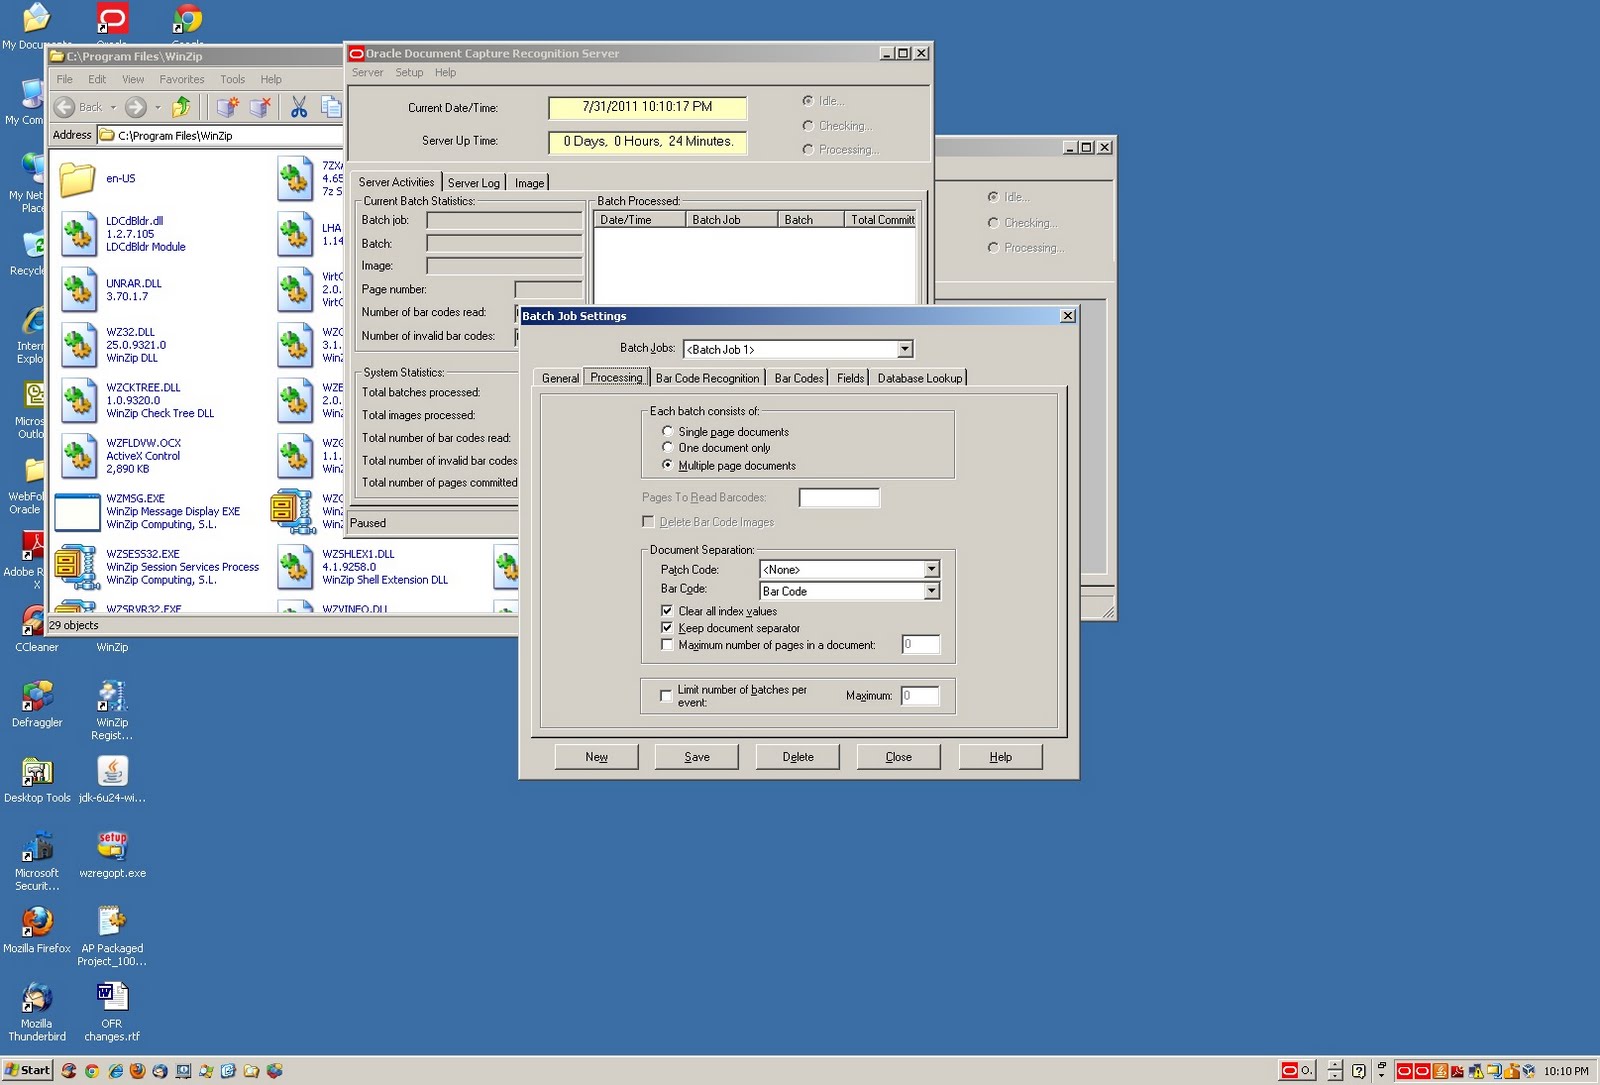The width and height of the screenshot is (1600, 1085).
Task: Open the Setup menu in Recognition Server
Action: click(409, 72)
